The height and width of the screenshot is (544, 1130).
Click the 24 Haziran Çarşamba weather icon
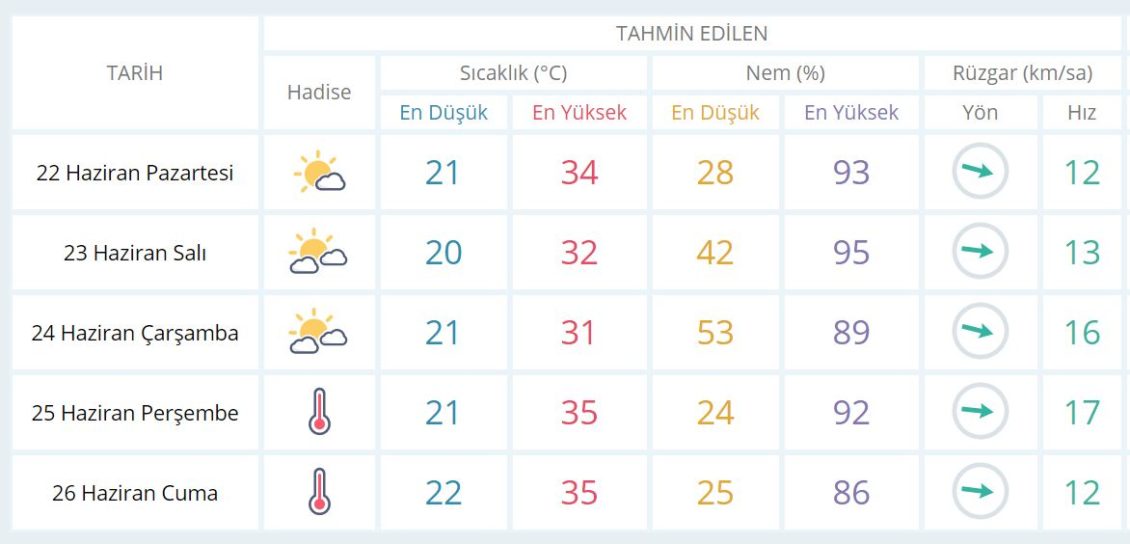[x=319, y=332]
